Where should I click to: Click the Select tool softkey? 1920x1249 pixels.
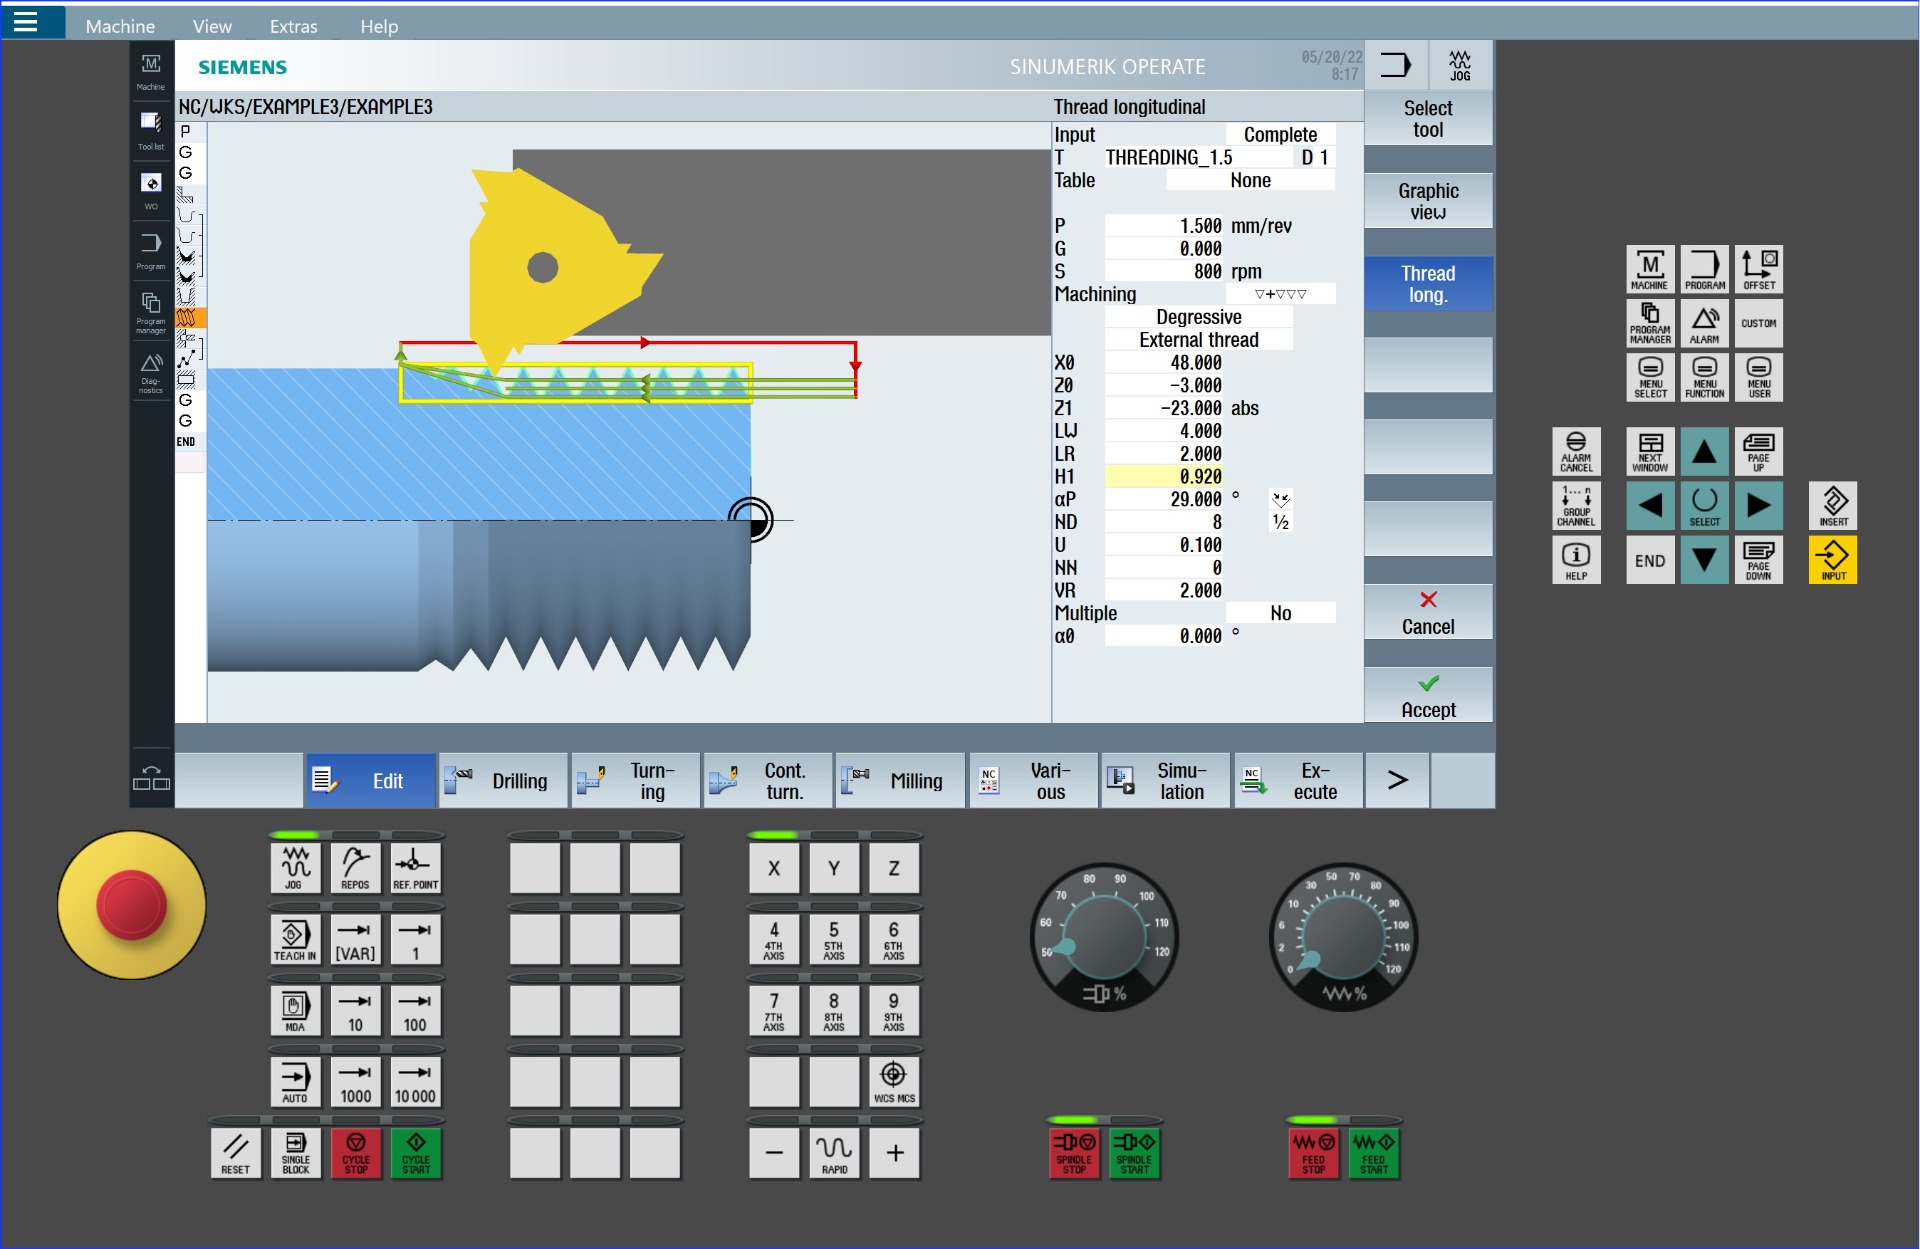pyautogui.click(x=1428, y=119)
